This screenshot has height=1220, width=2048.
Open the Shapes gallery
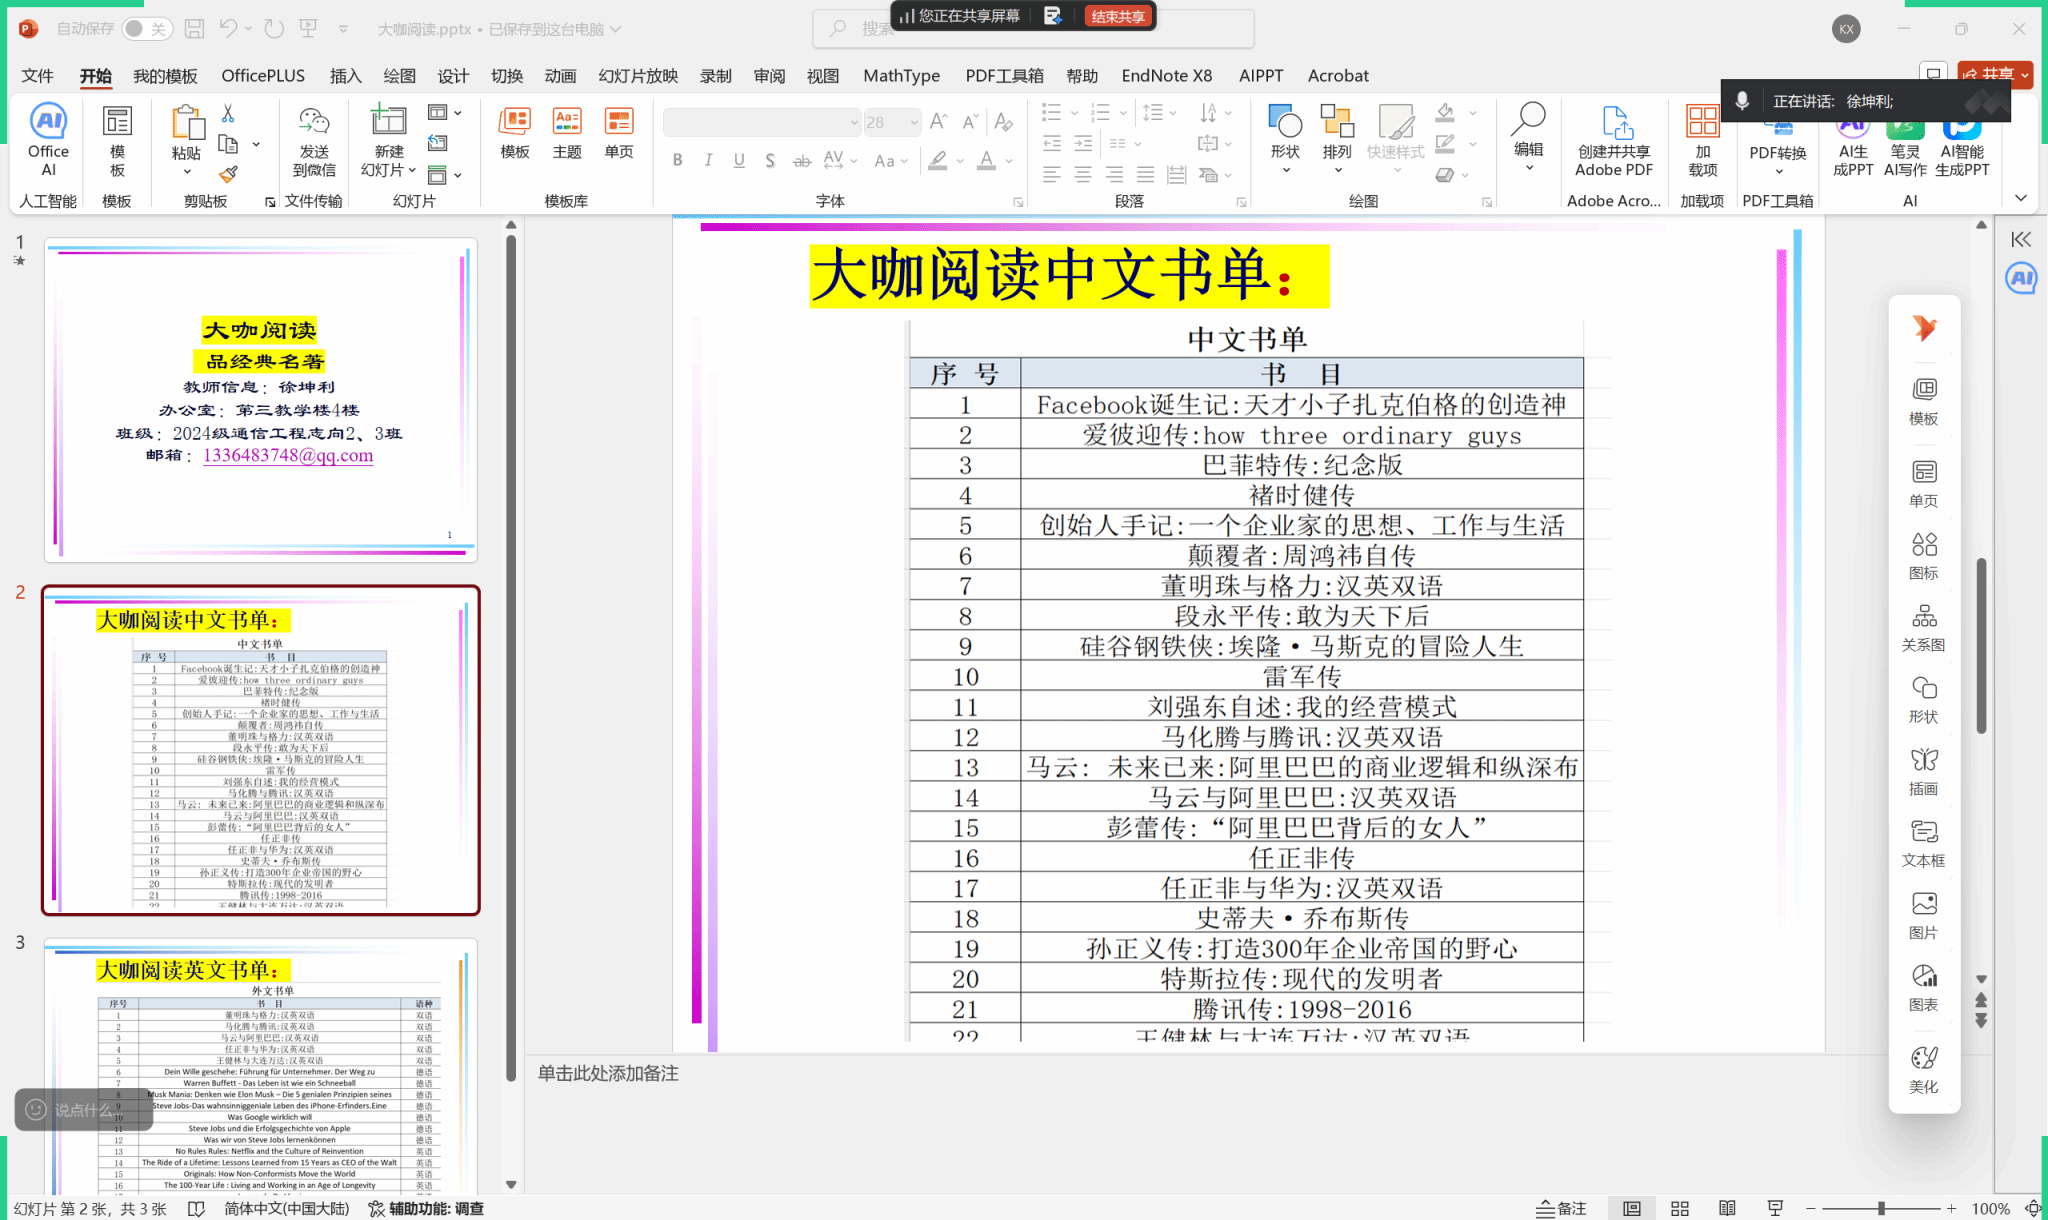1285,137
